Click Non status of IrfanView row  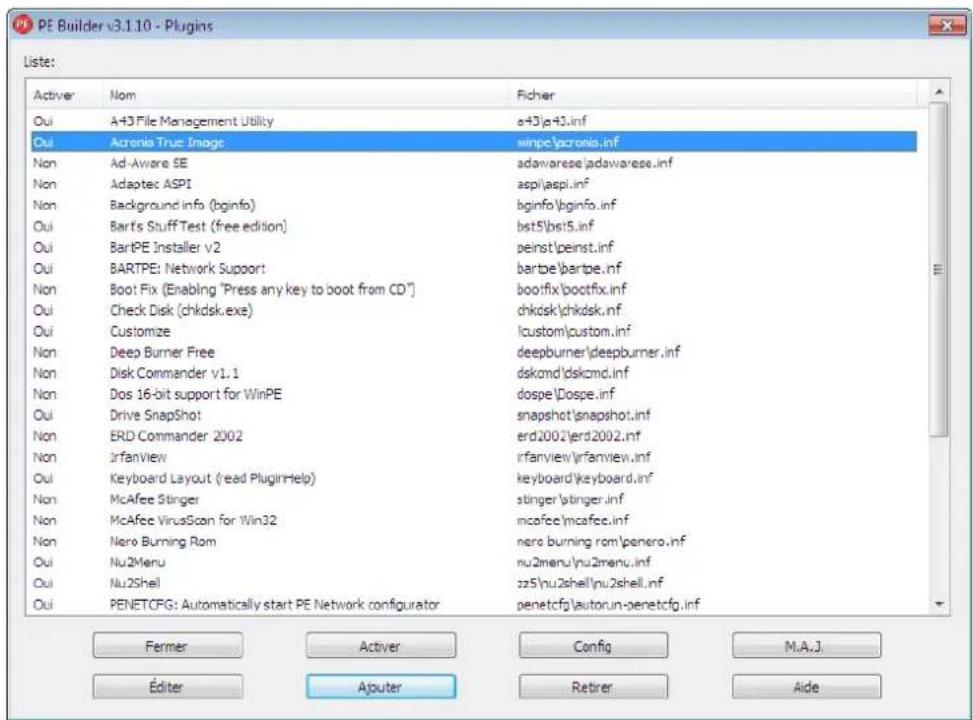point(44,457)
